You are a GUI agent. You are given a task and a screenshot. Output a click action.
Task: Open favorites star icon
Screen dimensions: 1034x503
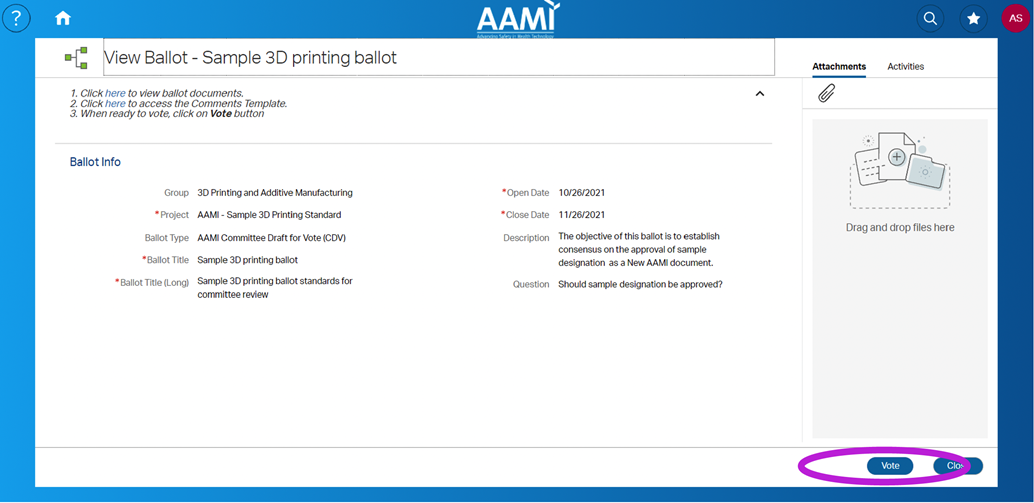click(973, 19)
